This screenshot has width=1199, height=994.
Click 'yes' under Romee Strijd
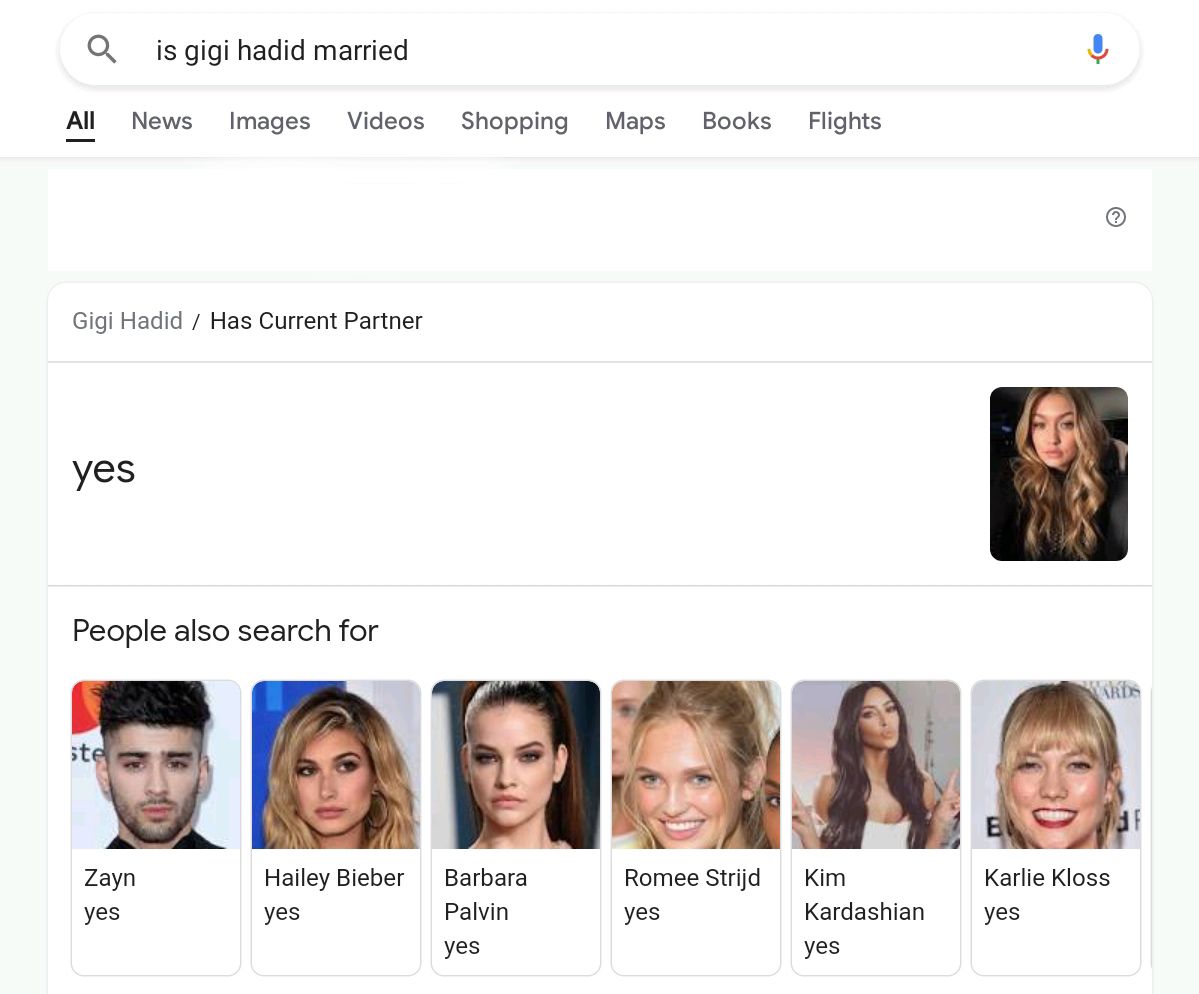(642, 912)
